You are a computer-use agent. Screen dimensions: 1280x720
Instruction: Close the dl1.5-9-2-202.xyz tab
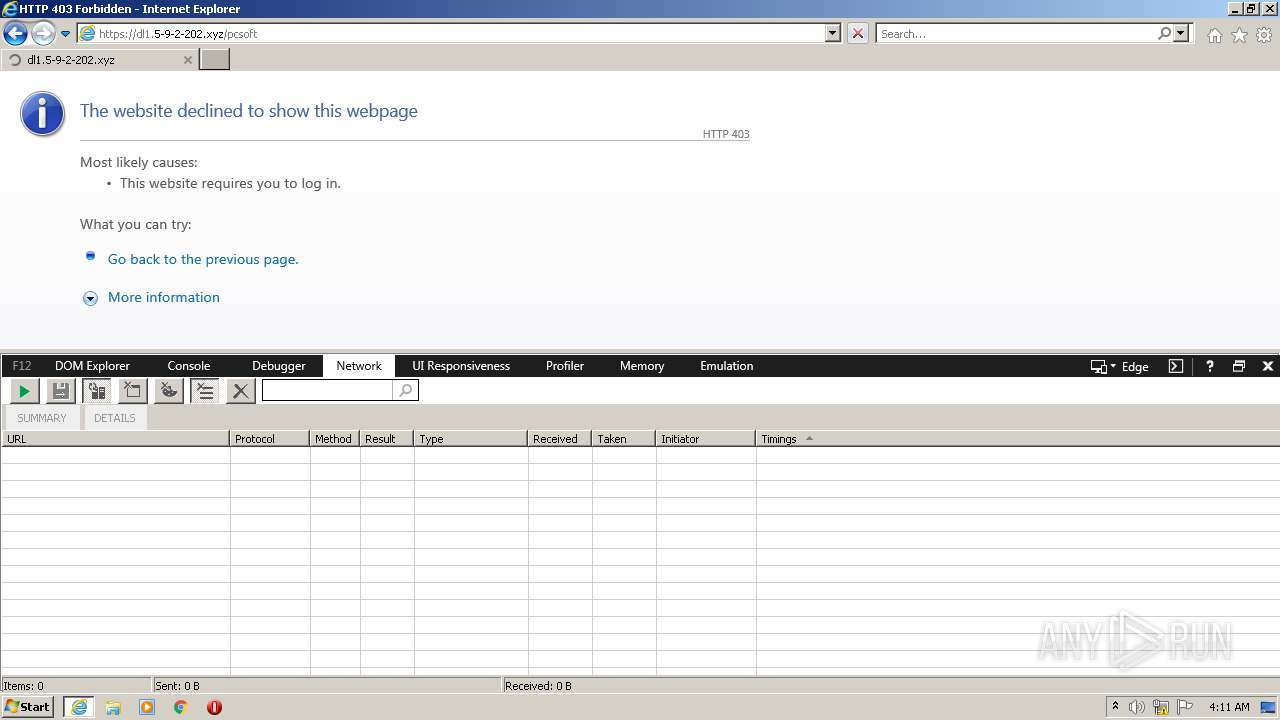187,60
